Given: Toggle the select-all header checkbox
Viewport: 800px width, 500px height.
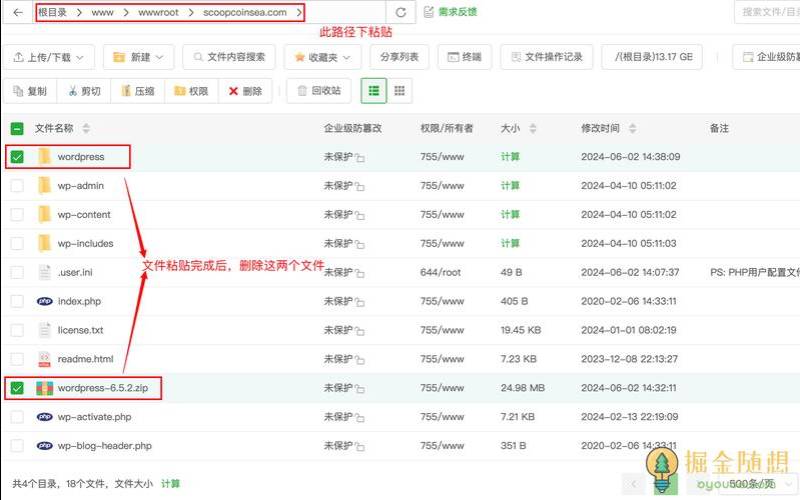Looking at the screenshot, I should [x=17, y=129].
